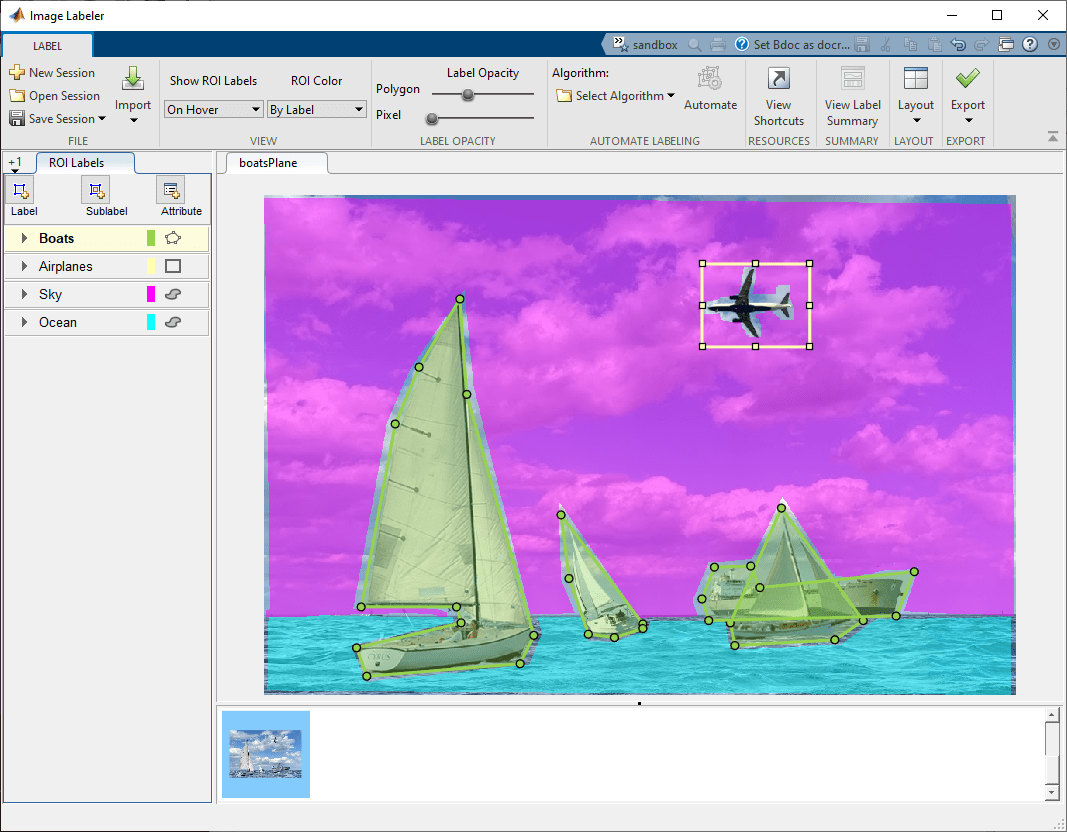Add a new Sublabel
The height and width of the screenshot is (832, 1067).
[x=95, y=190]
